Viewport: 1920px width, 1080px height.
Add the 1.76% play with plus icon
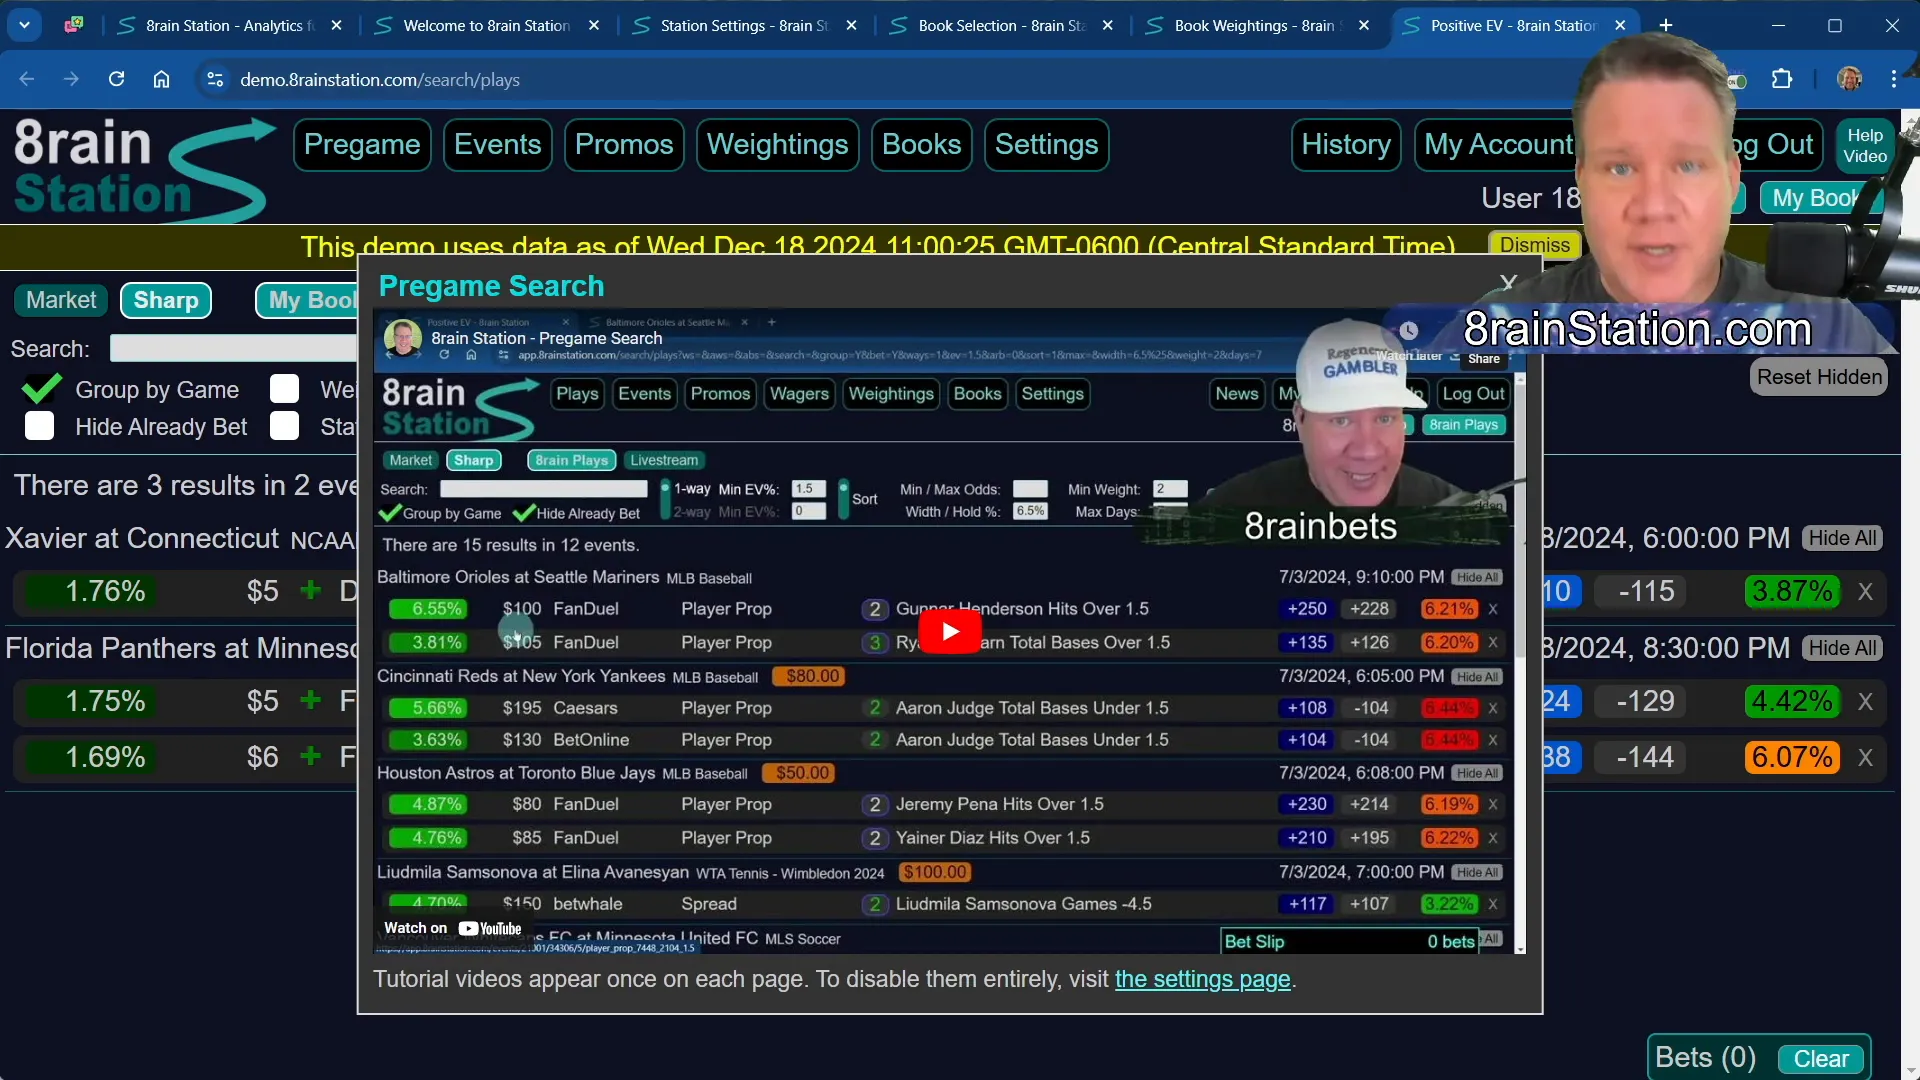(x=311, y=590)
